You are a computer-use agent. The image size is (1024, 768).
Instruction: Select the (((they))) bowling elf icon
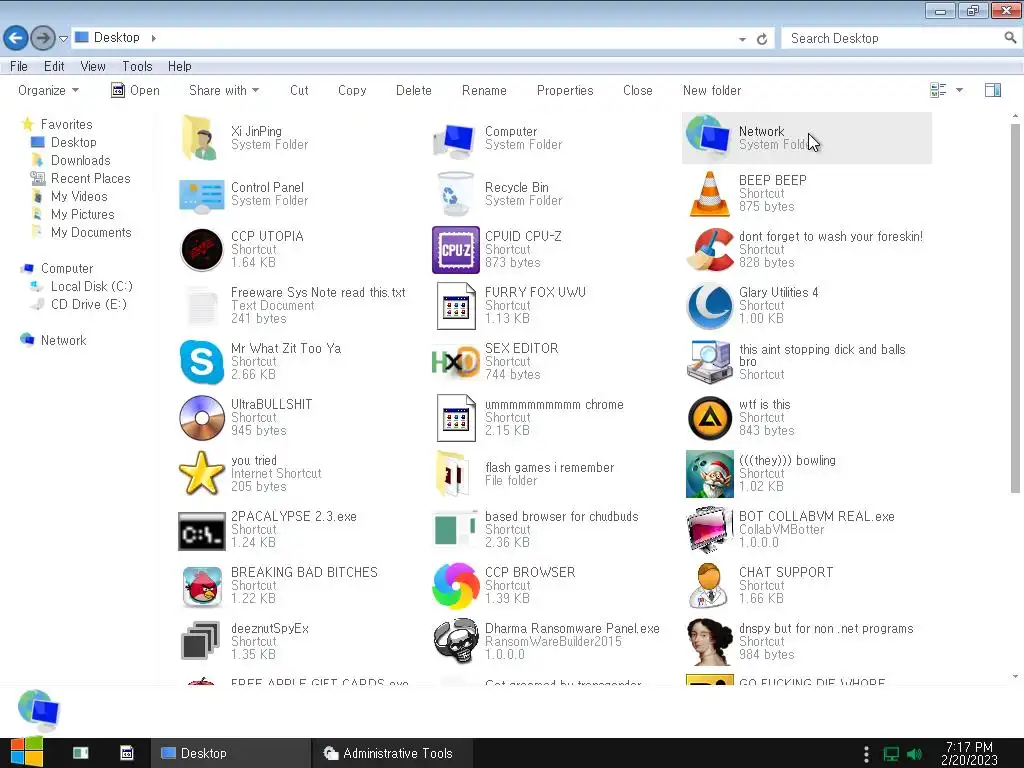click(709, 473)
